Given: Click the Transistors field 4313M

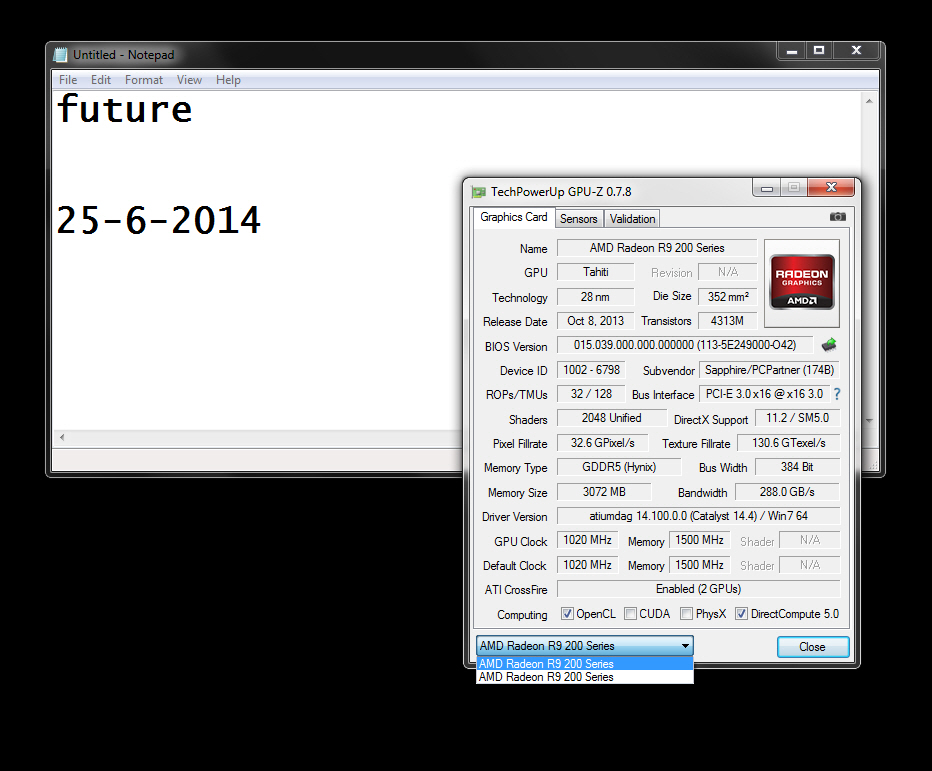Looking at the screenshot, I should 728,321.
